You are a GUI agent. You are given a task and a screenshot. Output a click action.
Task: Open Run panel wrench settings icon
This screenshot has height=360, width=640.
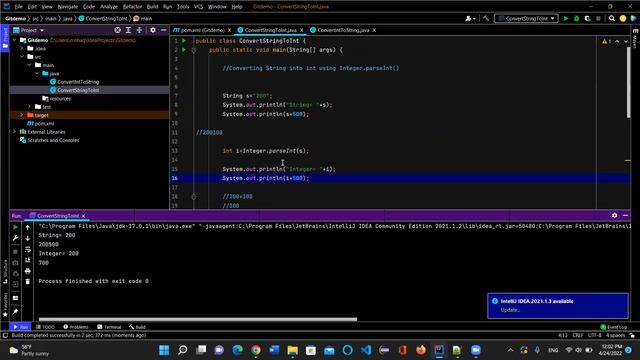[15, 238]
